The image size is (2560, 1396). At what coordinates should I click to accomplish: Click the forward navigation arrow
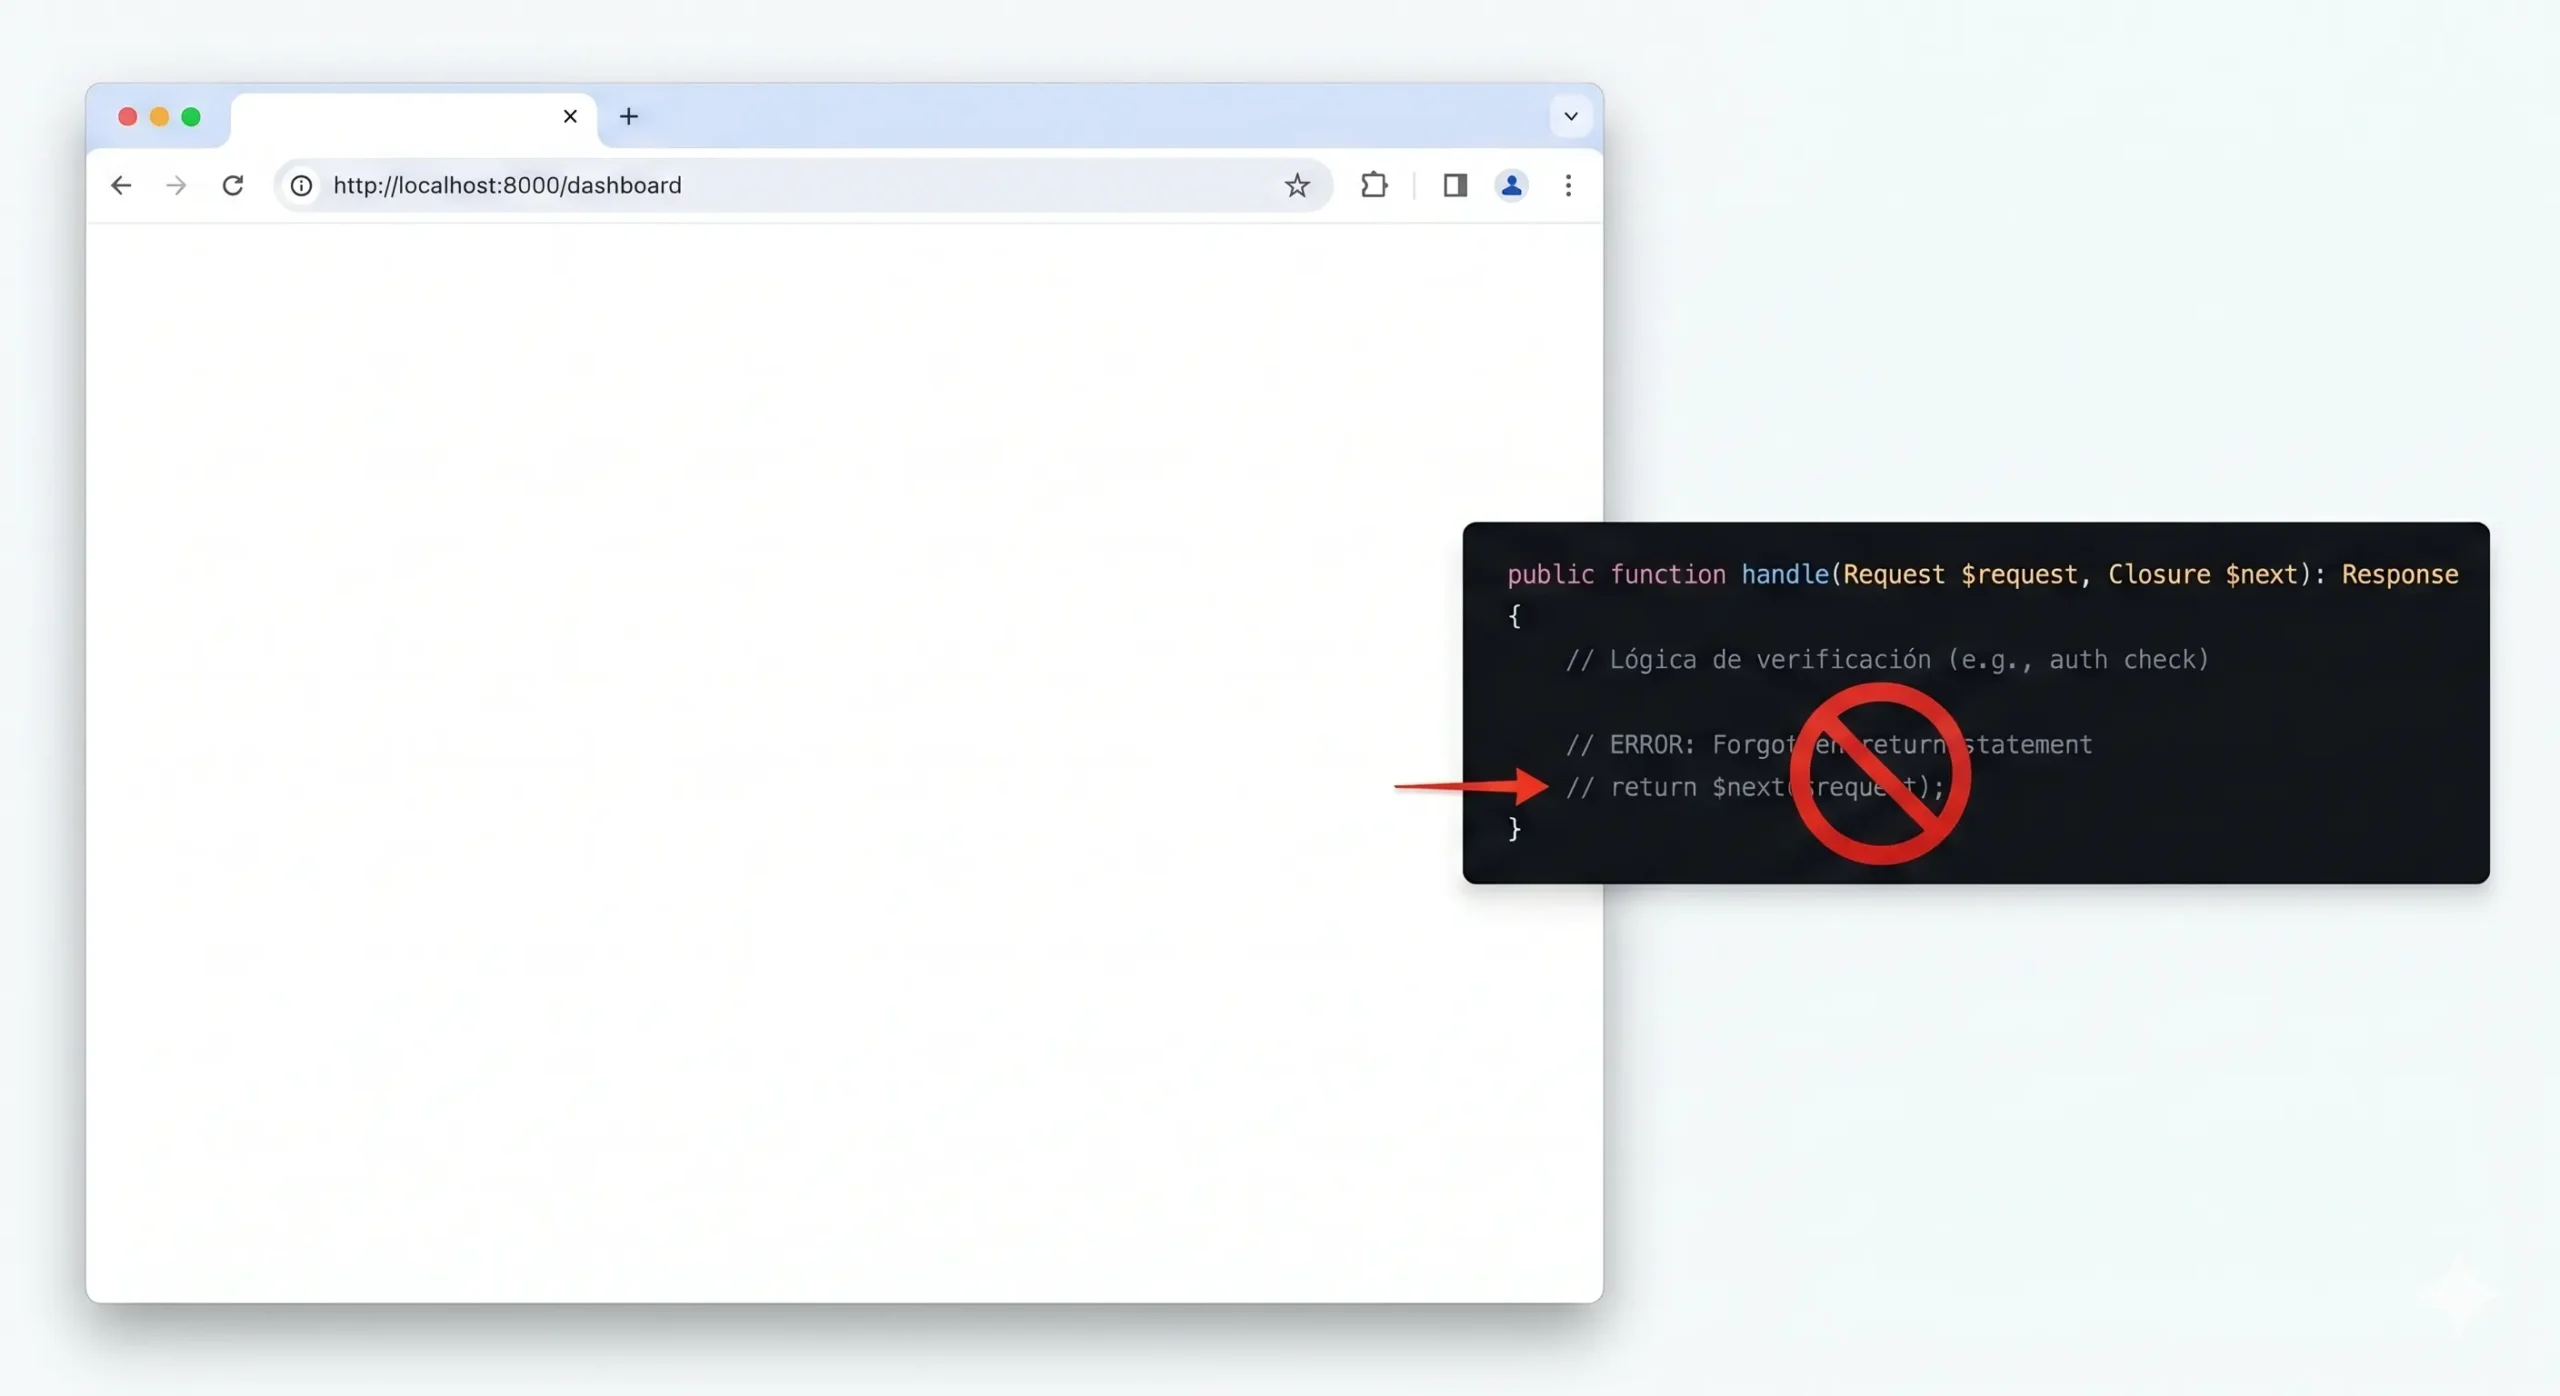point(176,185)
